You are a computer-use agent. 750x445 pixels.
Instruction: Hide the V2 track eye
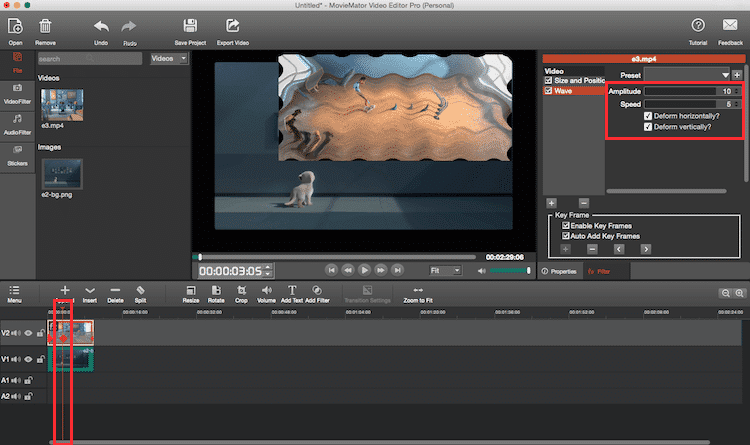(x=28, y=333)
